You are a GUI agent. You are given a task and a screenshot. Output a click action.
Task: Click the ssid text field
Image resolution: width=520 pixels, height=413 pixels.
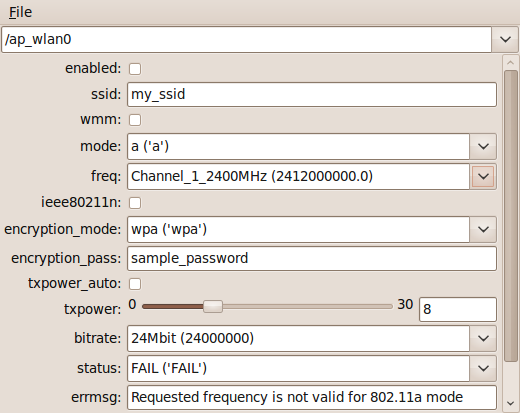click(x=312, y=94)
